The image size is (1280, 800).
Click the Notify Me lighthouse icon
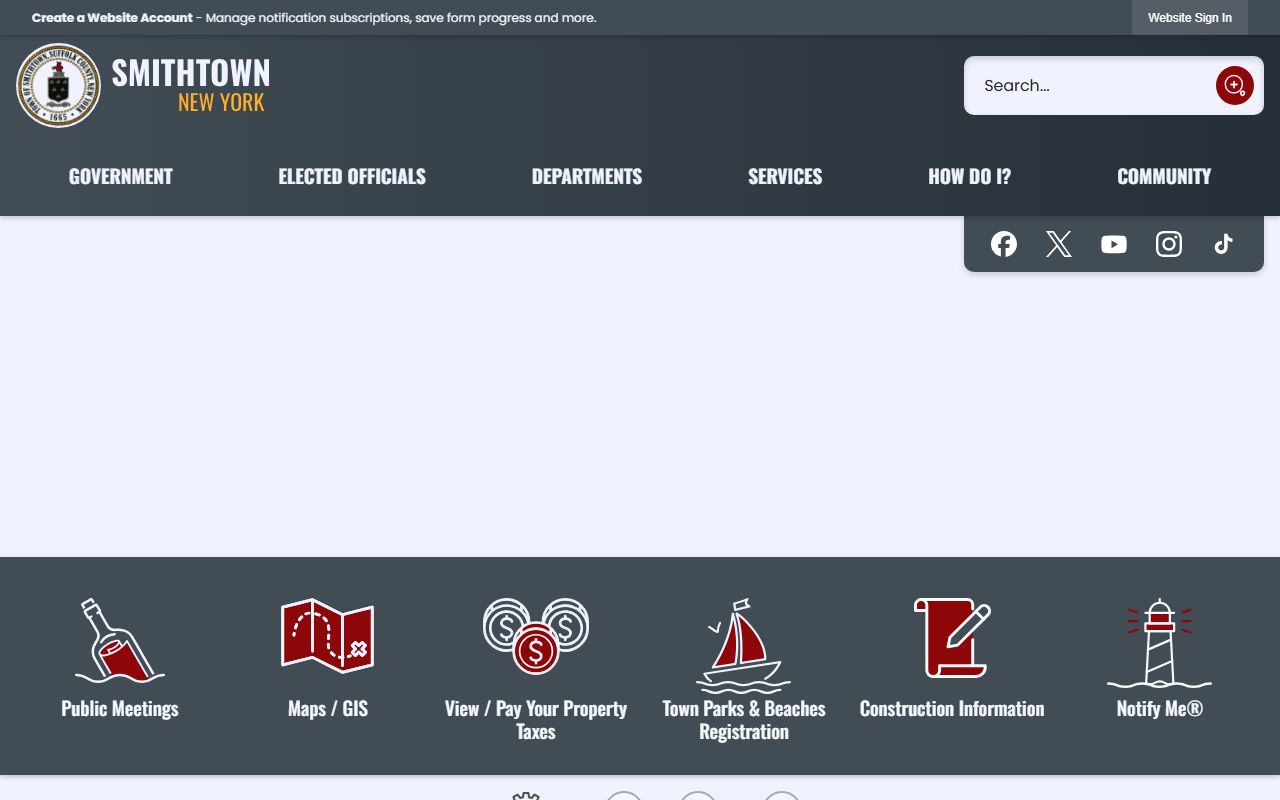tap(1159, 643)
